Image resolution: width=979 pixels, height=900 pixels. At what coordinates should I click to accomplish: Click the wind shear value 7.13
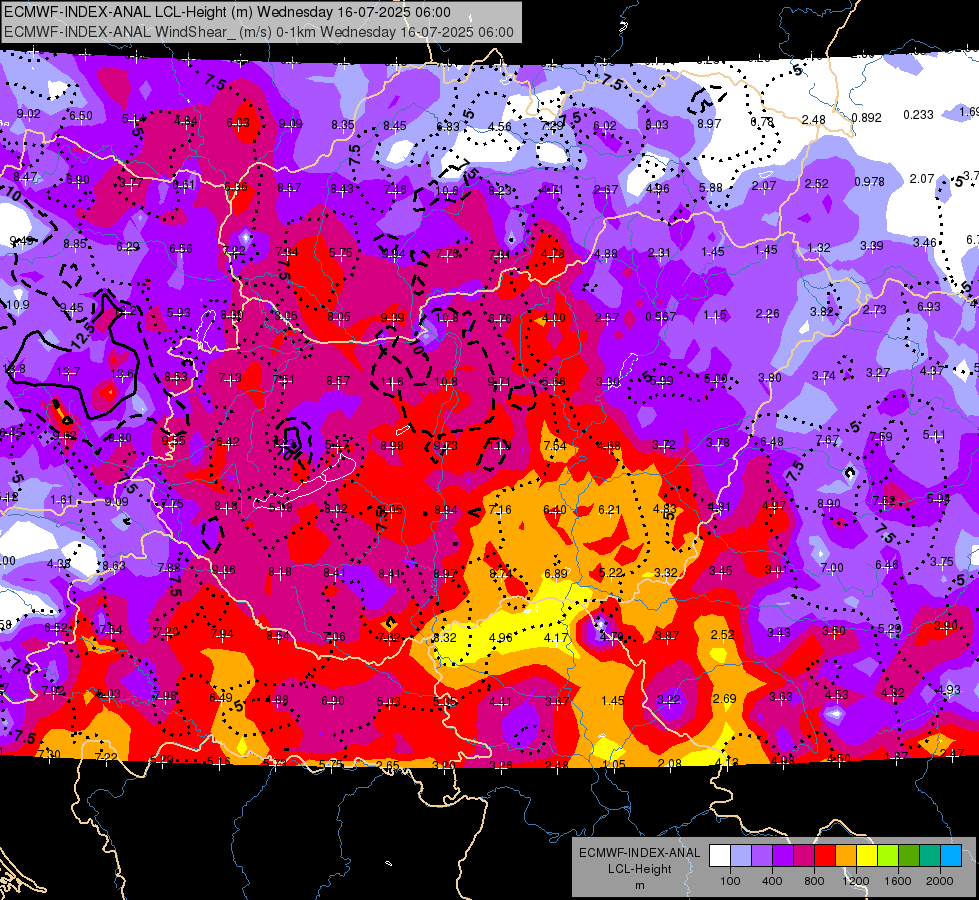pos(230,378)
